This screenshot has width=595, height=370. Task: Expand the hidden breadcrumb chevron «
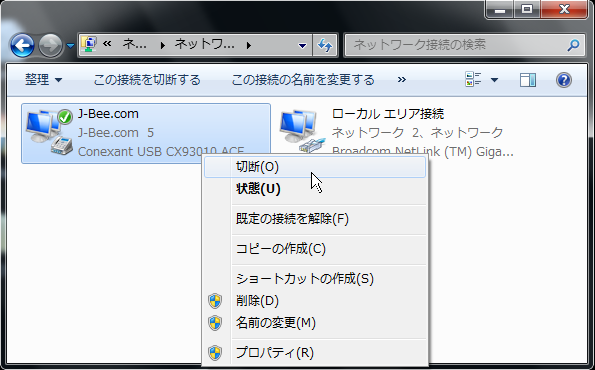click(107, 44)
